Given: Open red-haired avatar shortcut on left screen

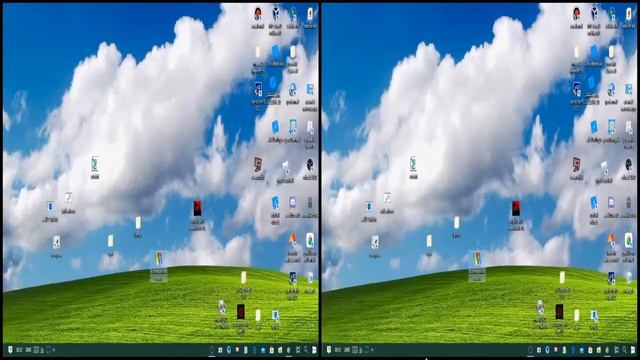Looking at the screenshot, I should [258, 14].
